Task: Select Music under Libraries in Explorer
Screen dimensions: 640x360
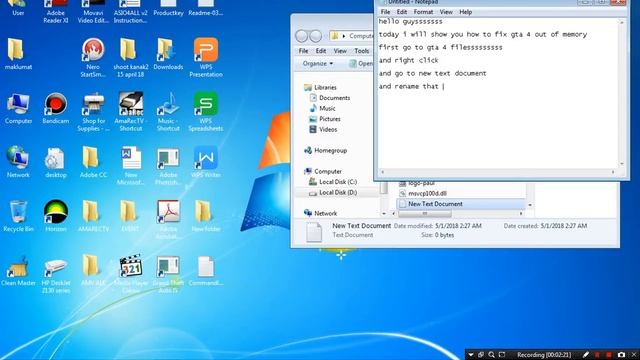Action: coord(322,109)
